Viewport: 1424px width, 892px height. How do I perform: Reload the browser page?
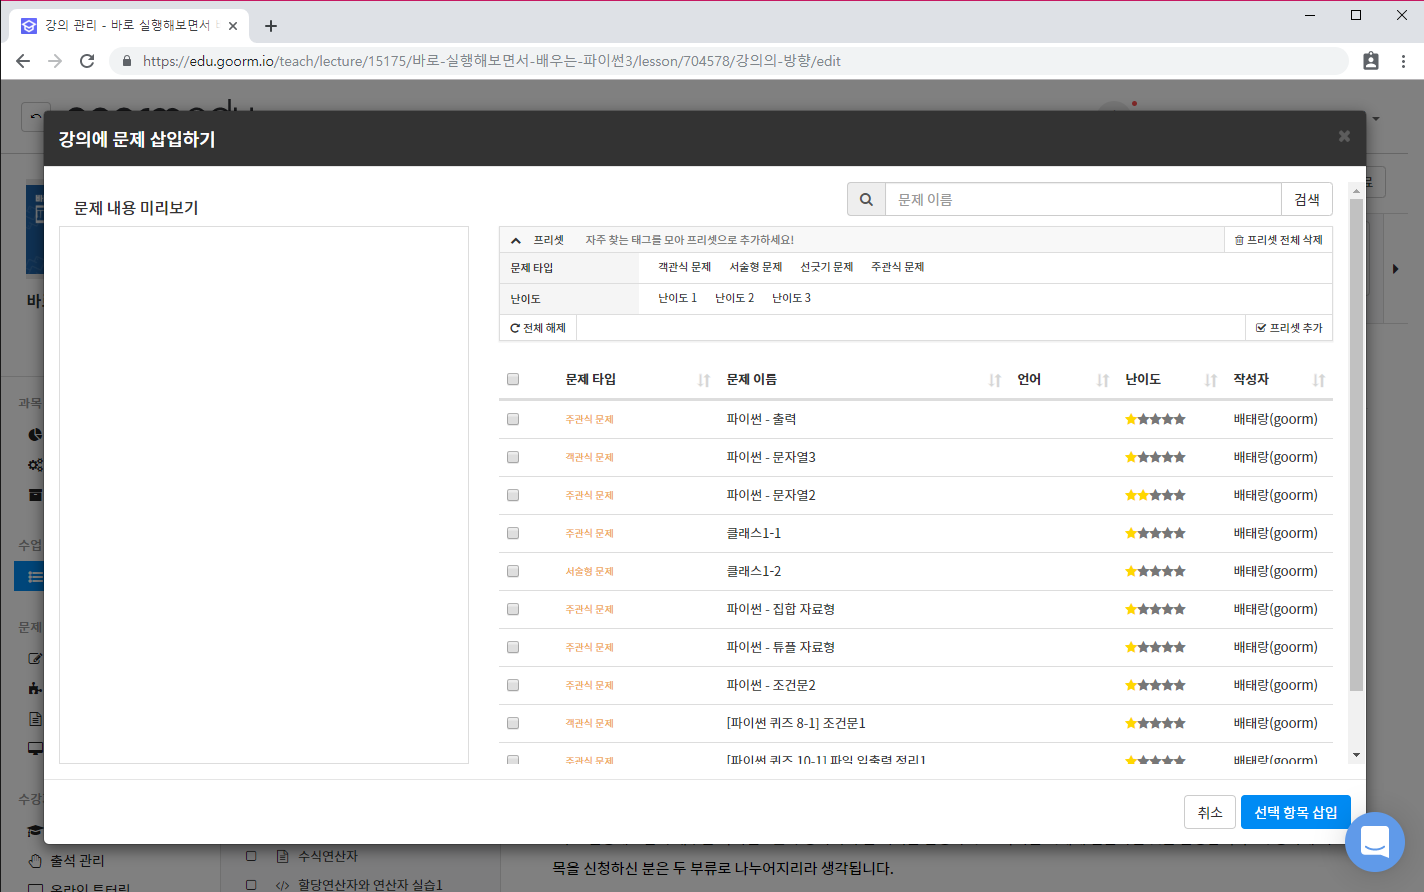point(87,61)
